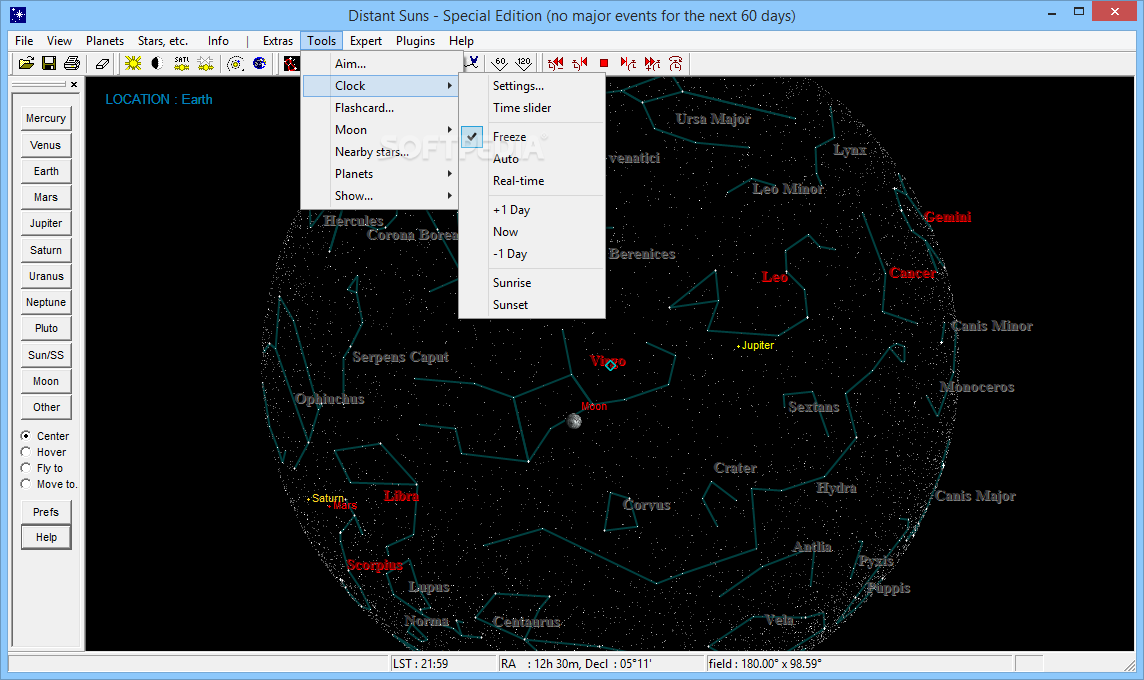Click the Moon object in sky
This screenshot has width=1144, height=680.
point(574,421)
